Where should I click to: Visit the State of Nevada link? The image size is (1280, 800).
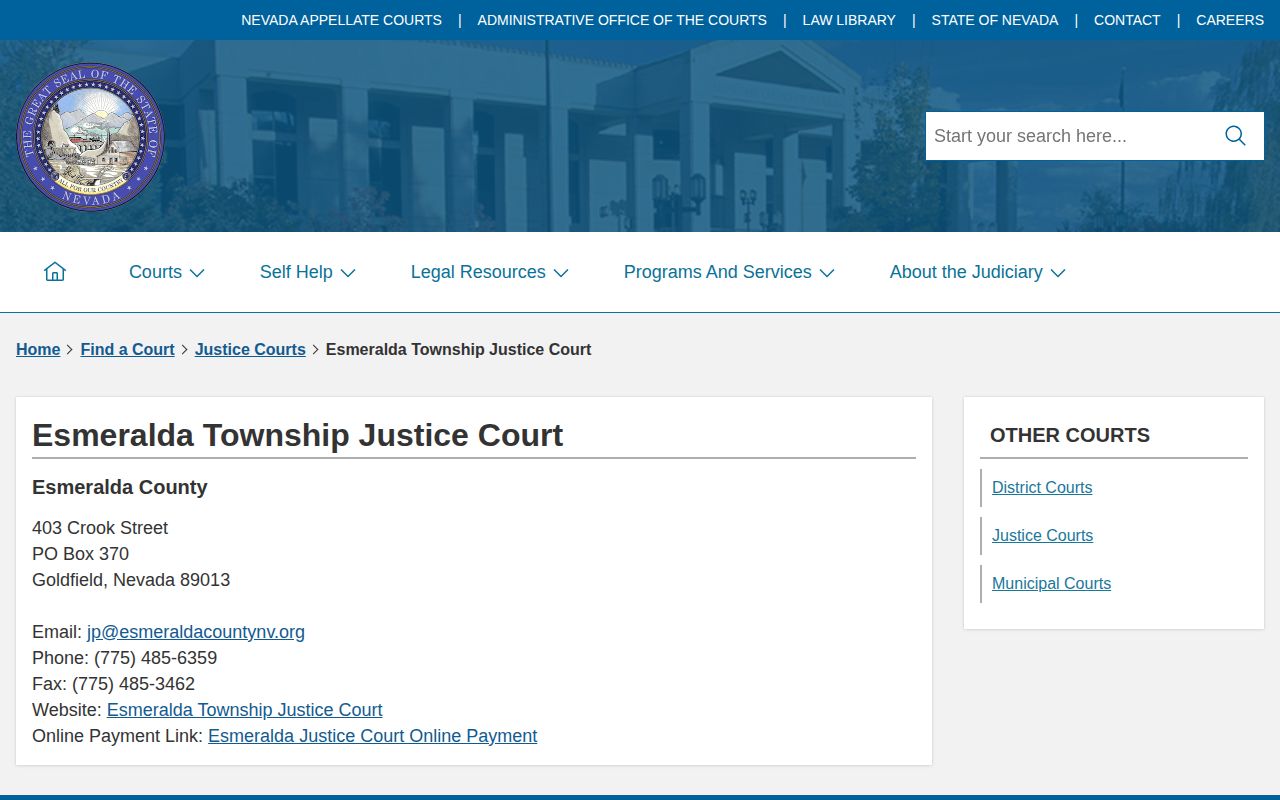(x=995, y=20)
